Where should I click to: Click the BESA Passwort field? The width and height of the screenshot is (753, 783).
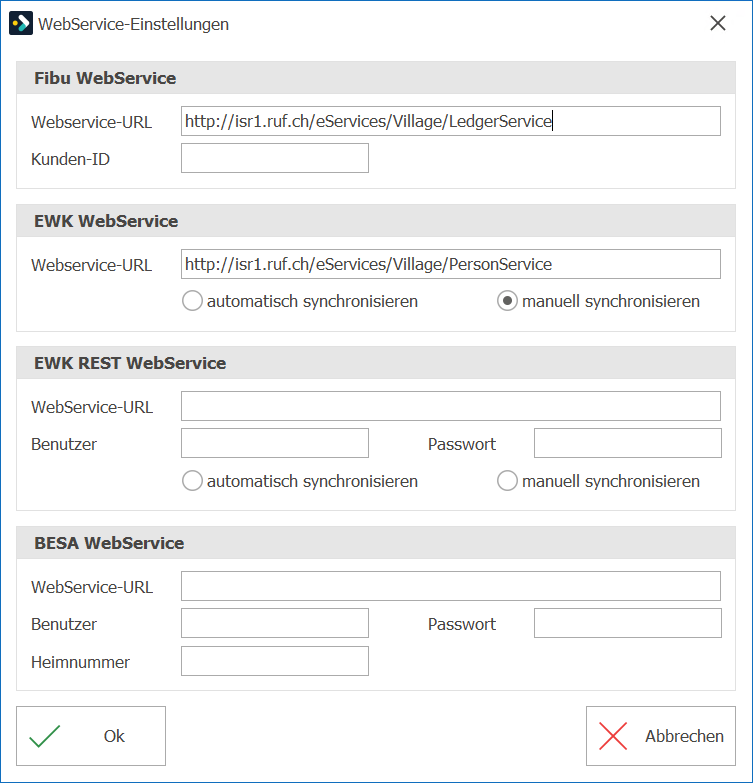point(628,623)
